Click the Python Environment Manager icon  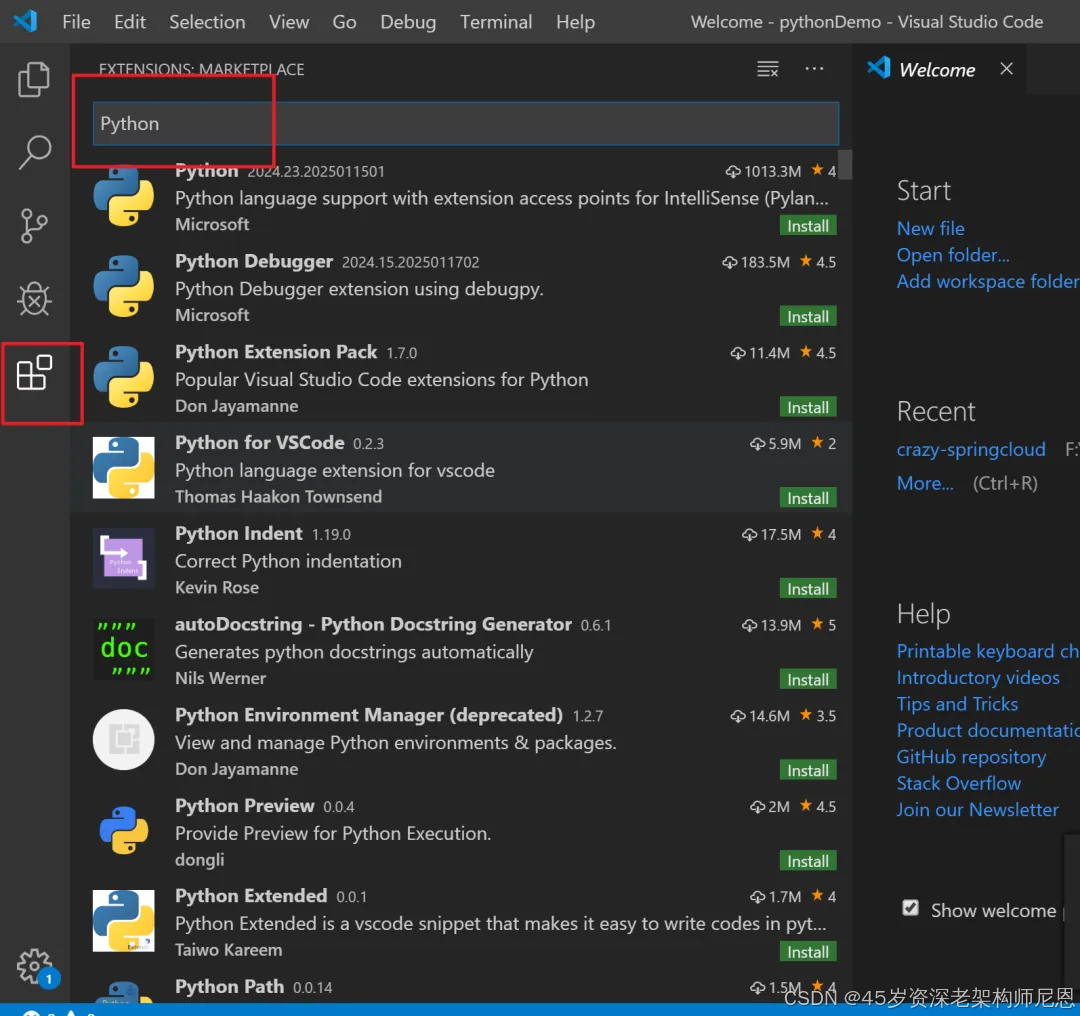124,740
